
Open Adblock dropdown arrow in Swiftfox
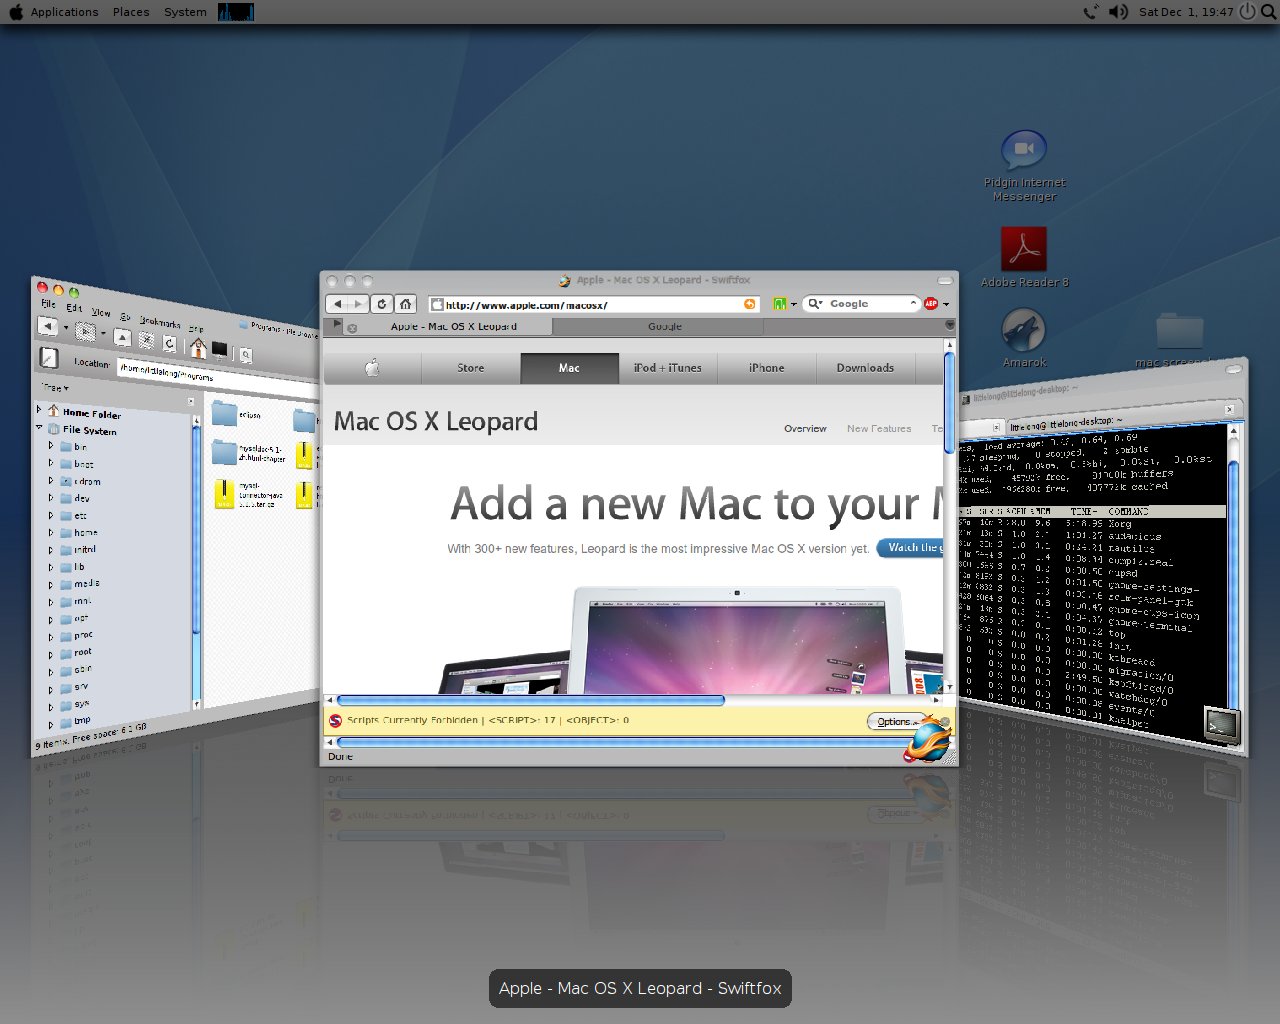point(946,305)
